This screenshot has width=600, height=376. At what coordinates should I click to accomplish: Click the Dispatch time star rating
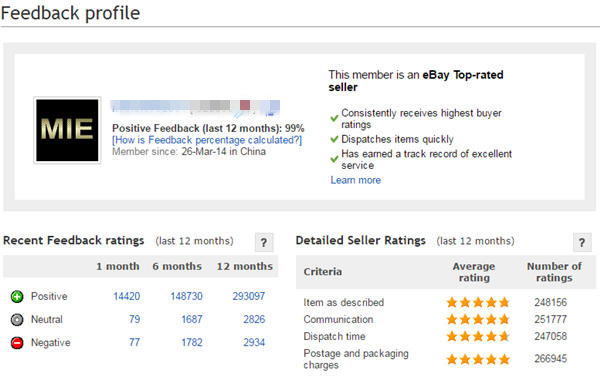(478, 337)
